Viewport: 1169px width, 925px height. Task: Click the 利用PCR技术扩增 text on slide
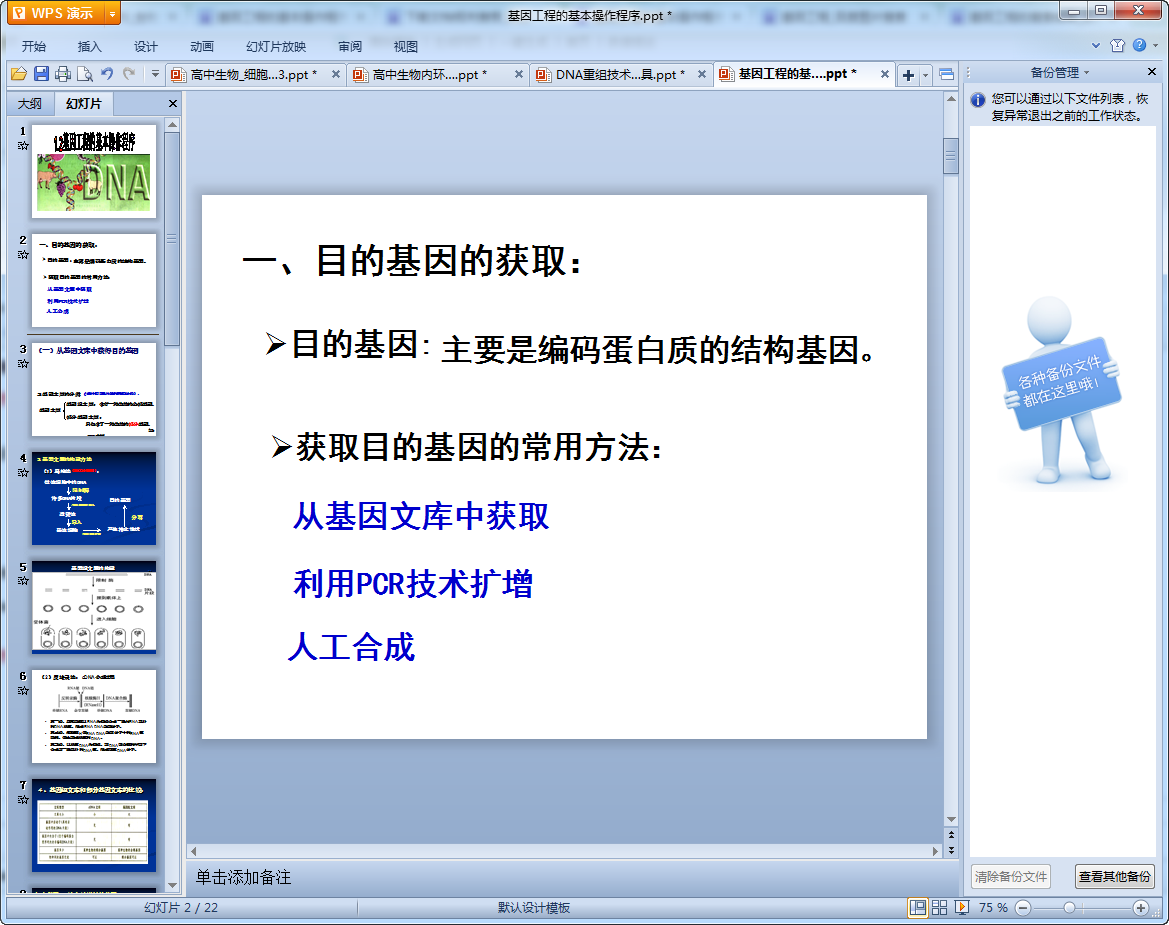[x=412, y=583]
